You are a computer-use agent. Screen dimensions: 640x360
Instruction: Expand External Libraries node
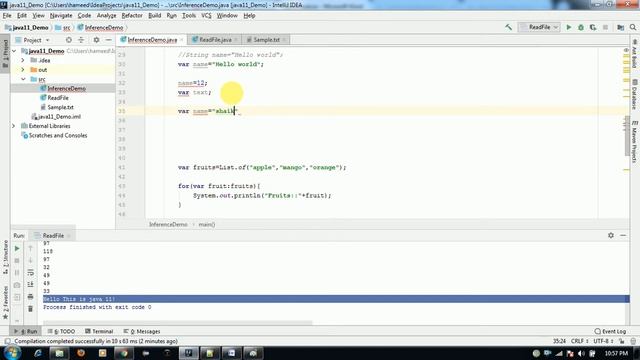14,126
